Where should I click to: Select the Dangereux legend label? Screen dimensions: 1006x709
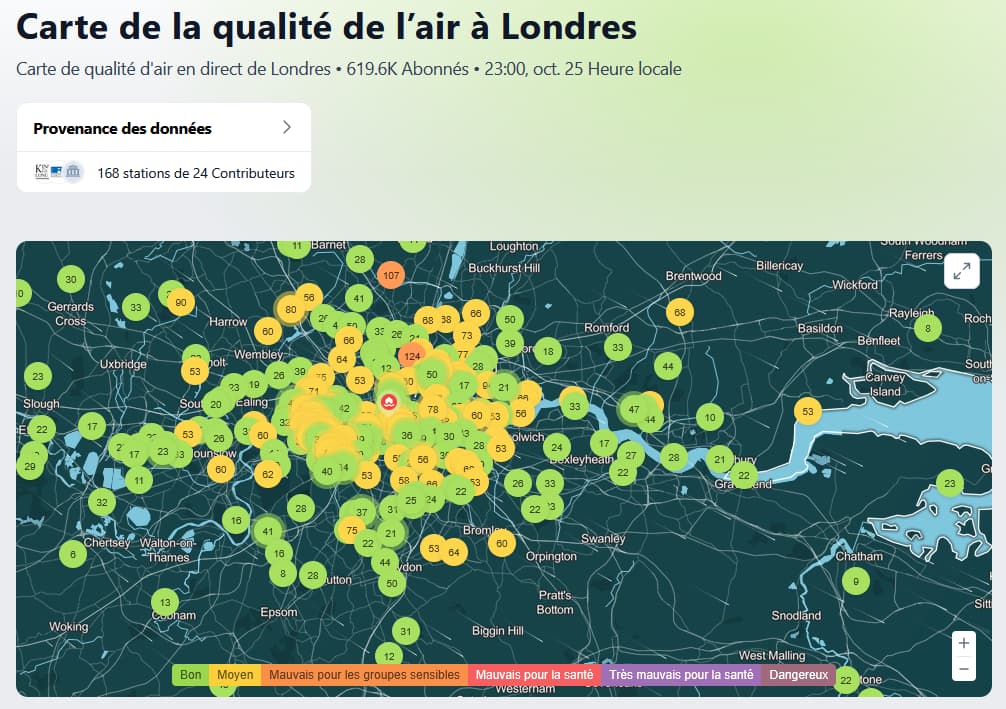[x=798, y=675]
